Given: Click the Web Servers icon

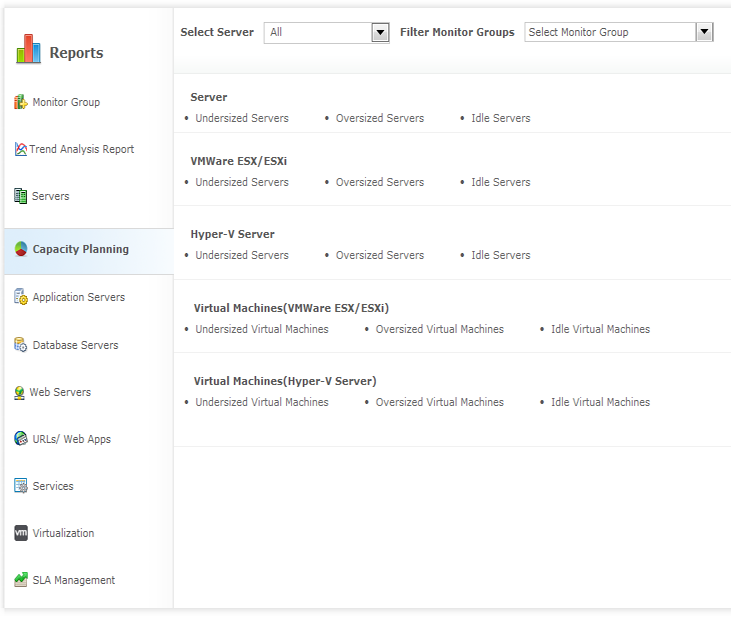Looking at the screenshot, I should (20, 393).
